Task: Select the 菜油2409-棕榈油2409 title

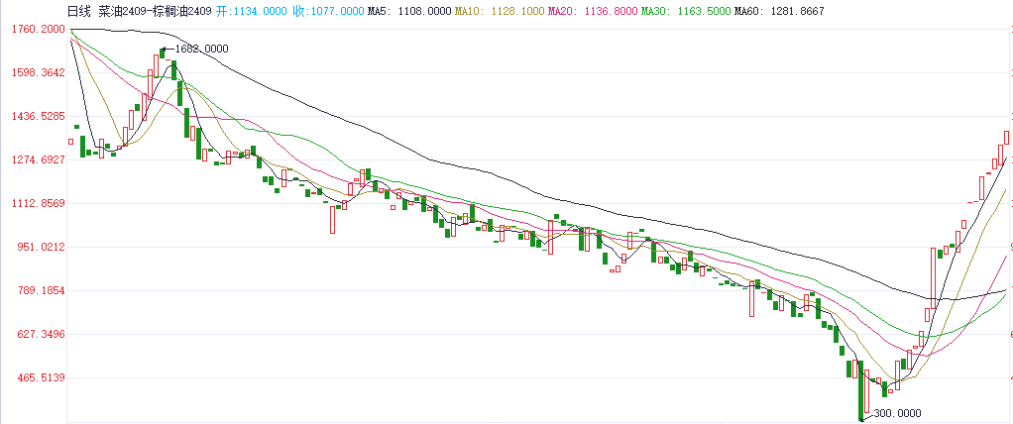Action: 154,11
